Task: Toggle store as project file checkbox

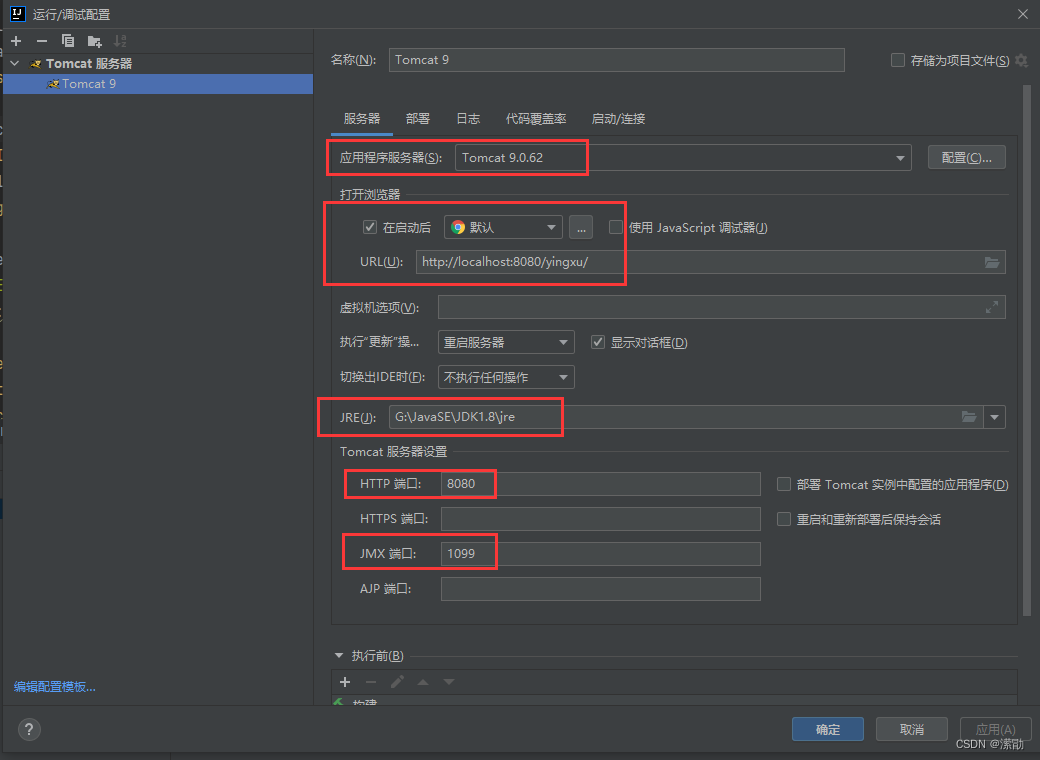Action: [x=897, y=60]
